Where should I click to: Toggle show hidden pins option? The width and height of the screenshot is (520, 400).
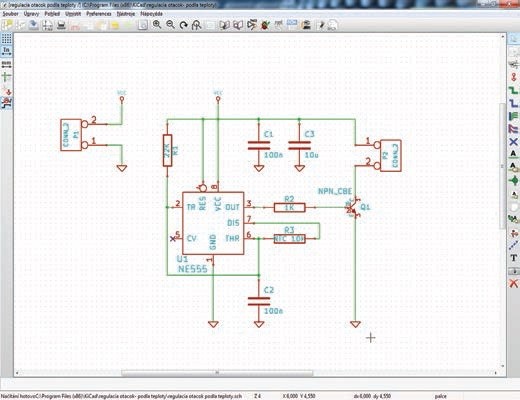pos(6,90)
